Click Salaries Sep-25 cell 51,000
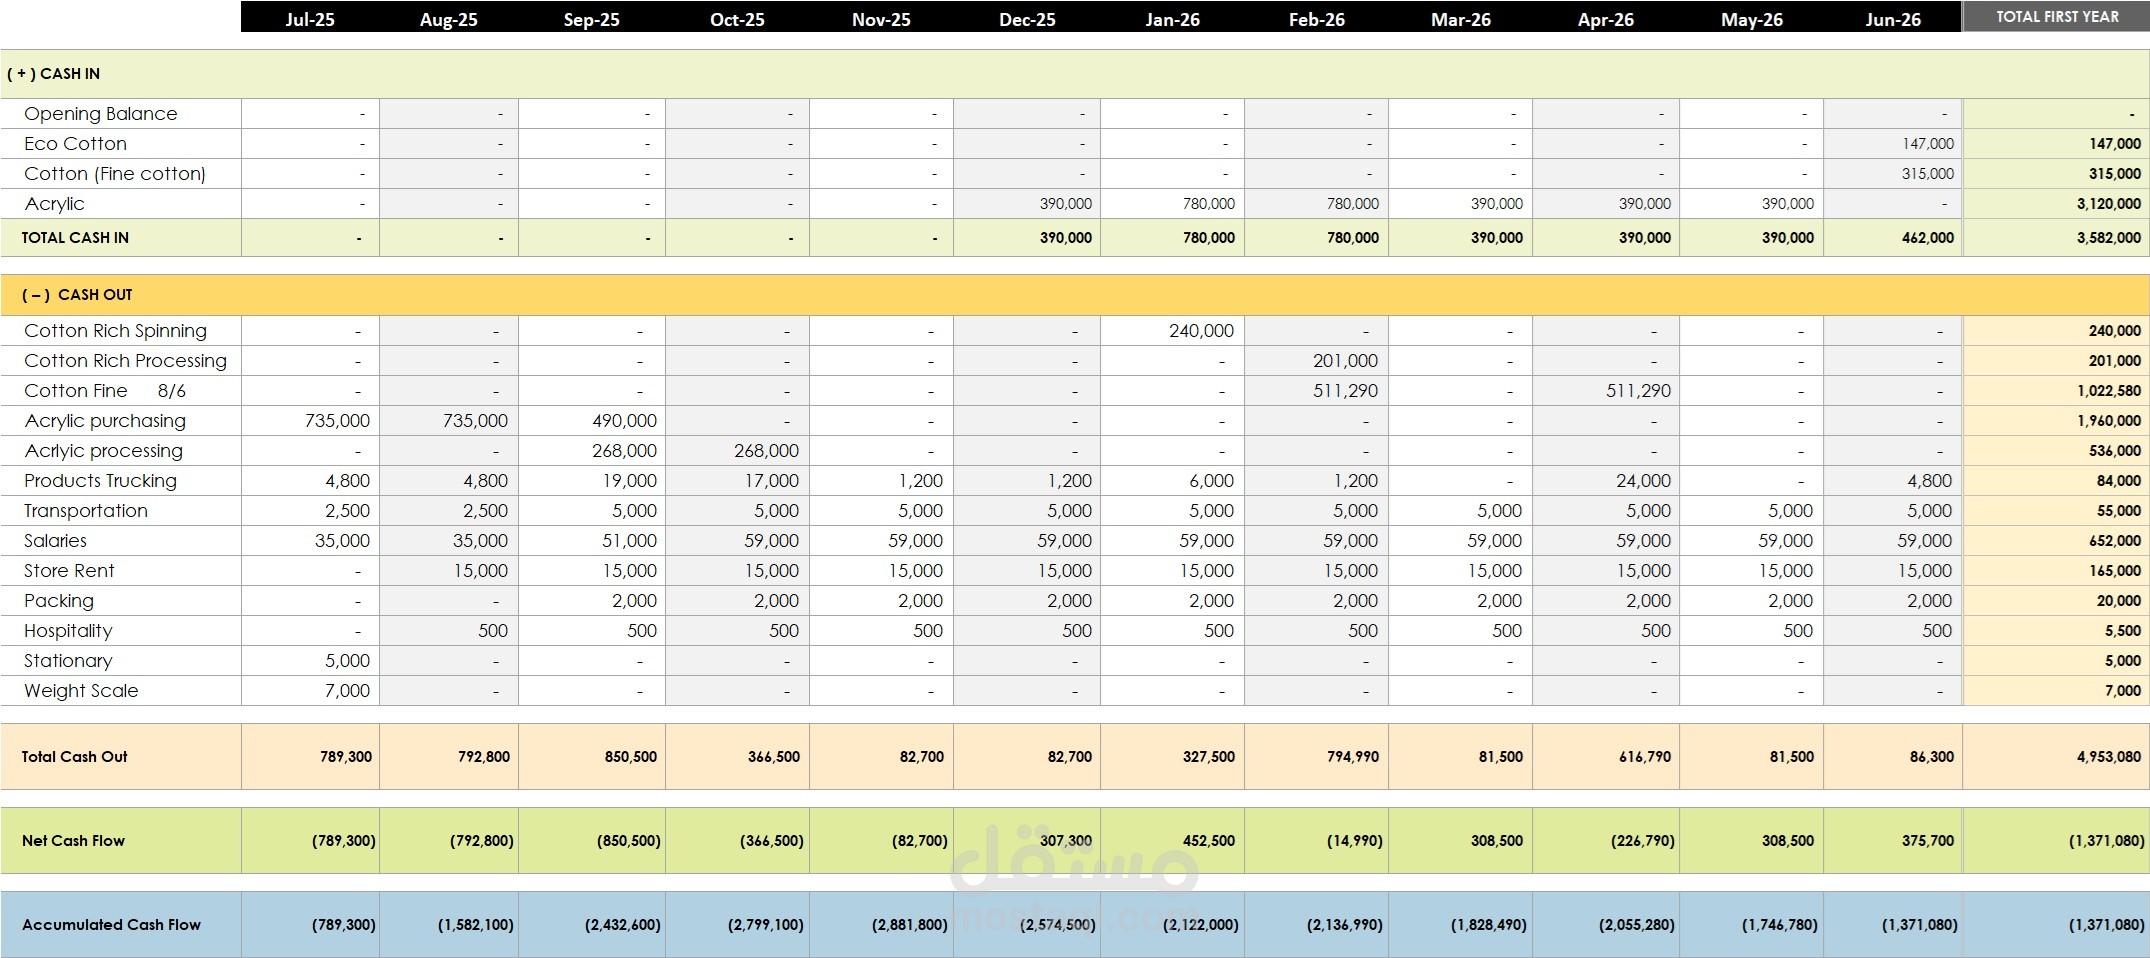The height and width of the screenshot is (958, 2150). pyautogui.click(x=629, y=541)
